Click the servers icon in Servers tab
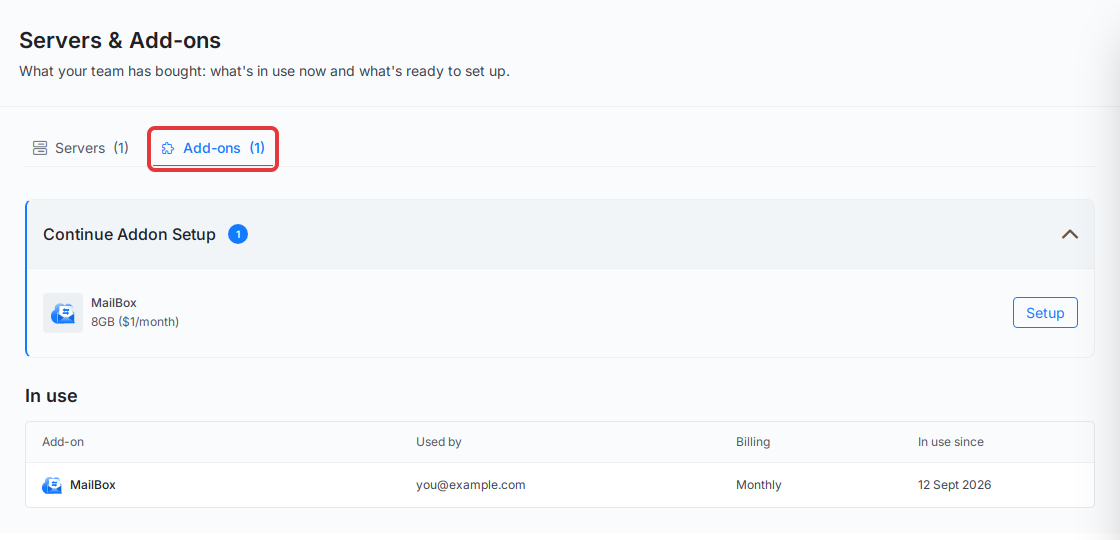 click(40, 149)
